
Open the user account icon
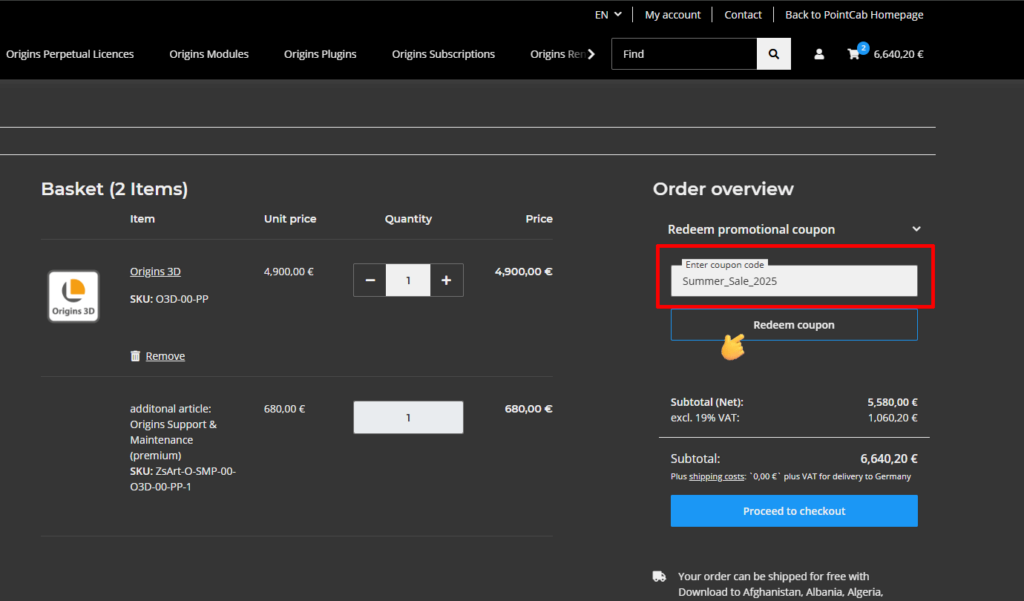[819, 54]
